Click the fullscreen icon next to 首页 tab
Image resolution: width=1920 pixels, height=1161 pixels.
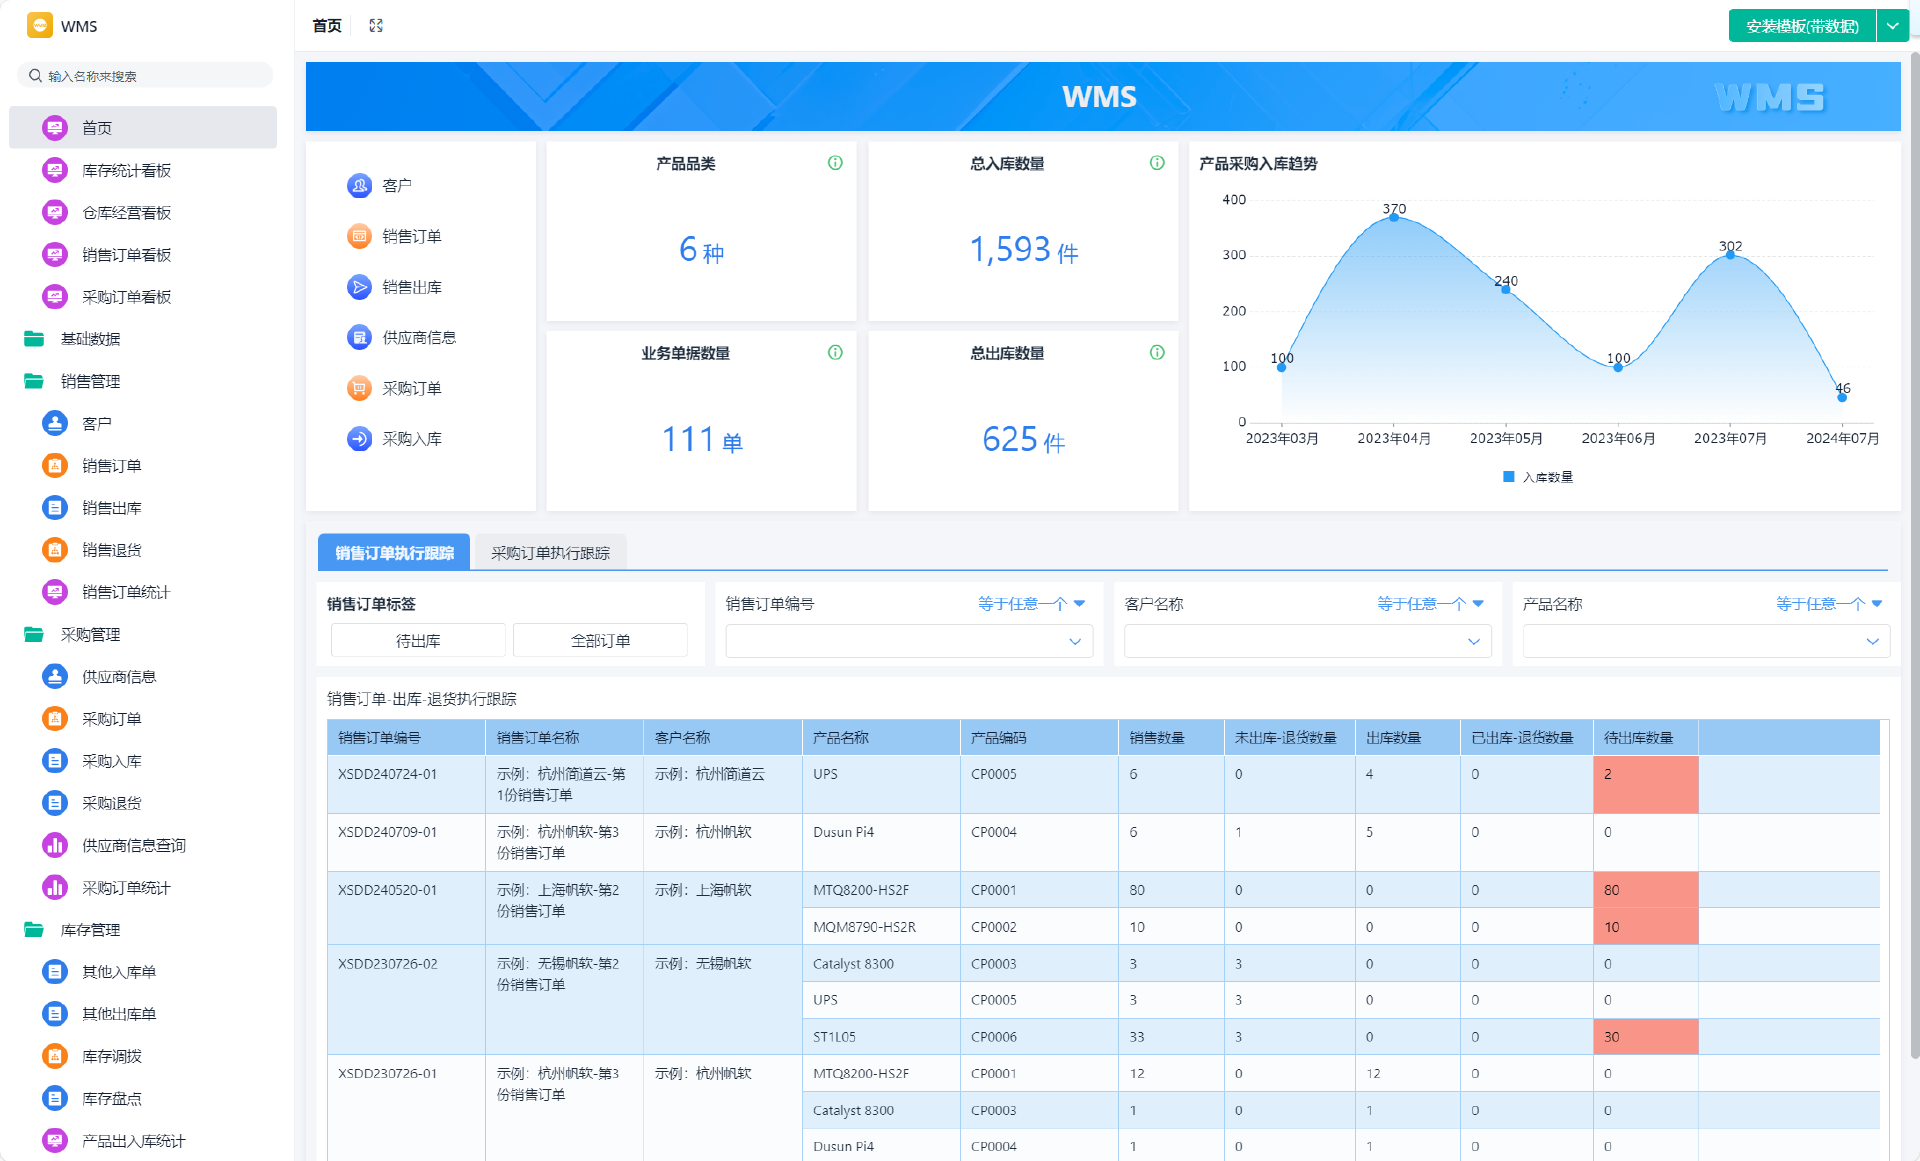(375, 25)
